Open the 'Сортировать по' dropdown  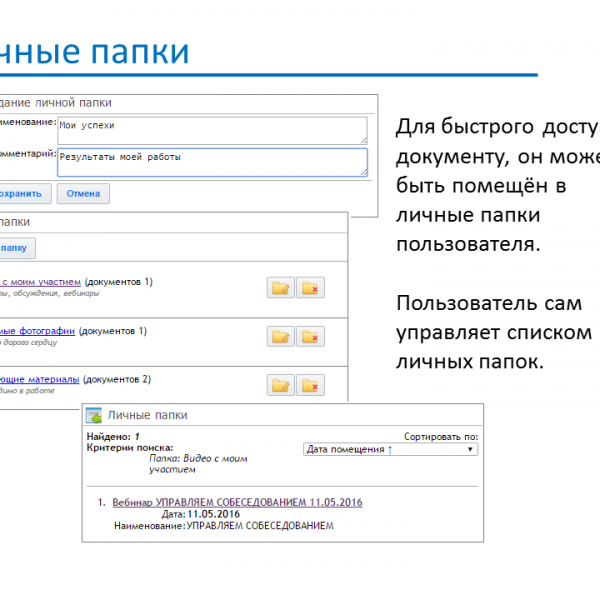(390, 450)
